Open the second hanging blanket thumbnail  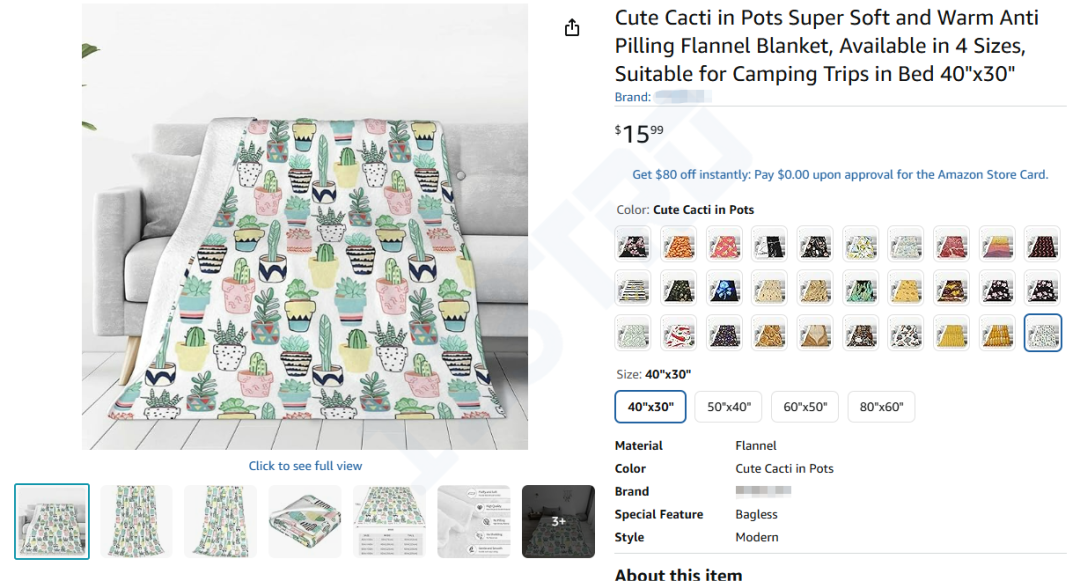220,521
